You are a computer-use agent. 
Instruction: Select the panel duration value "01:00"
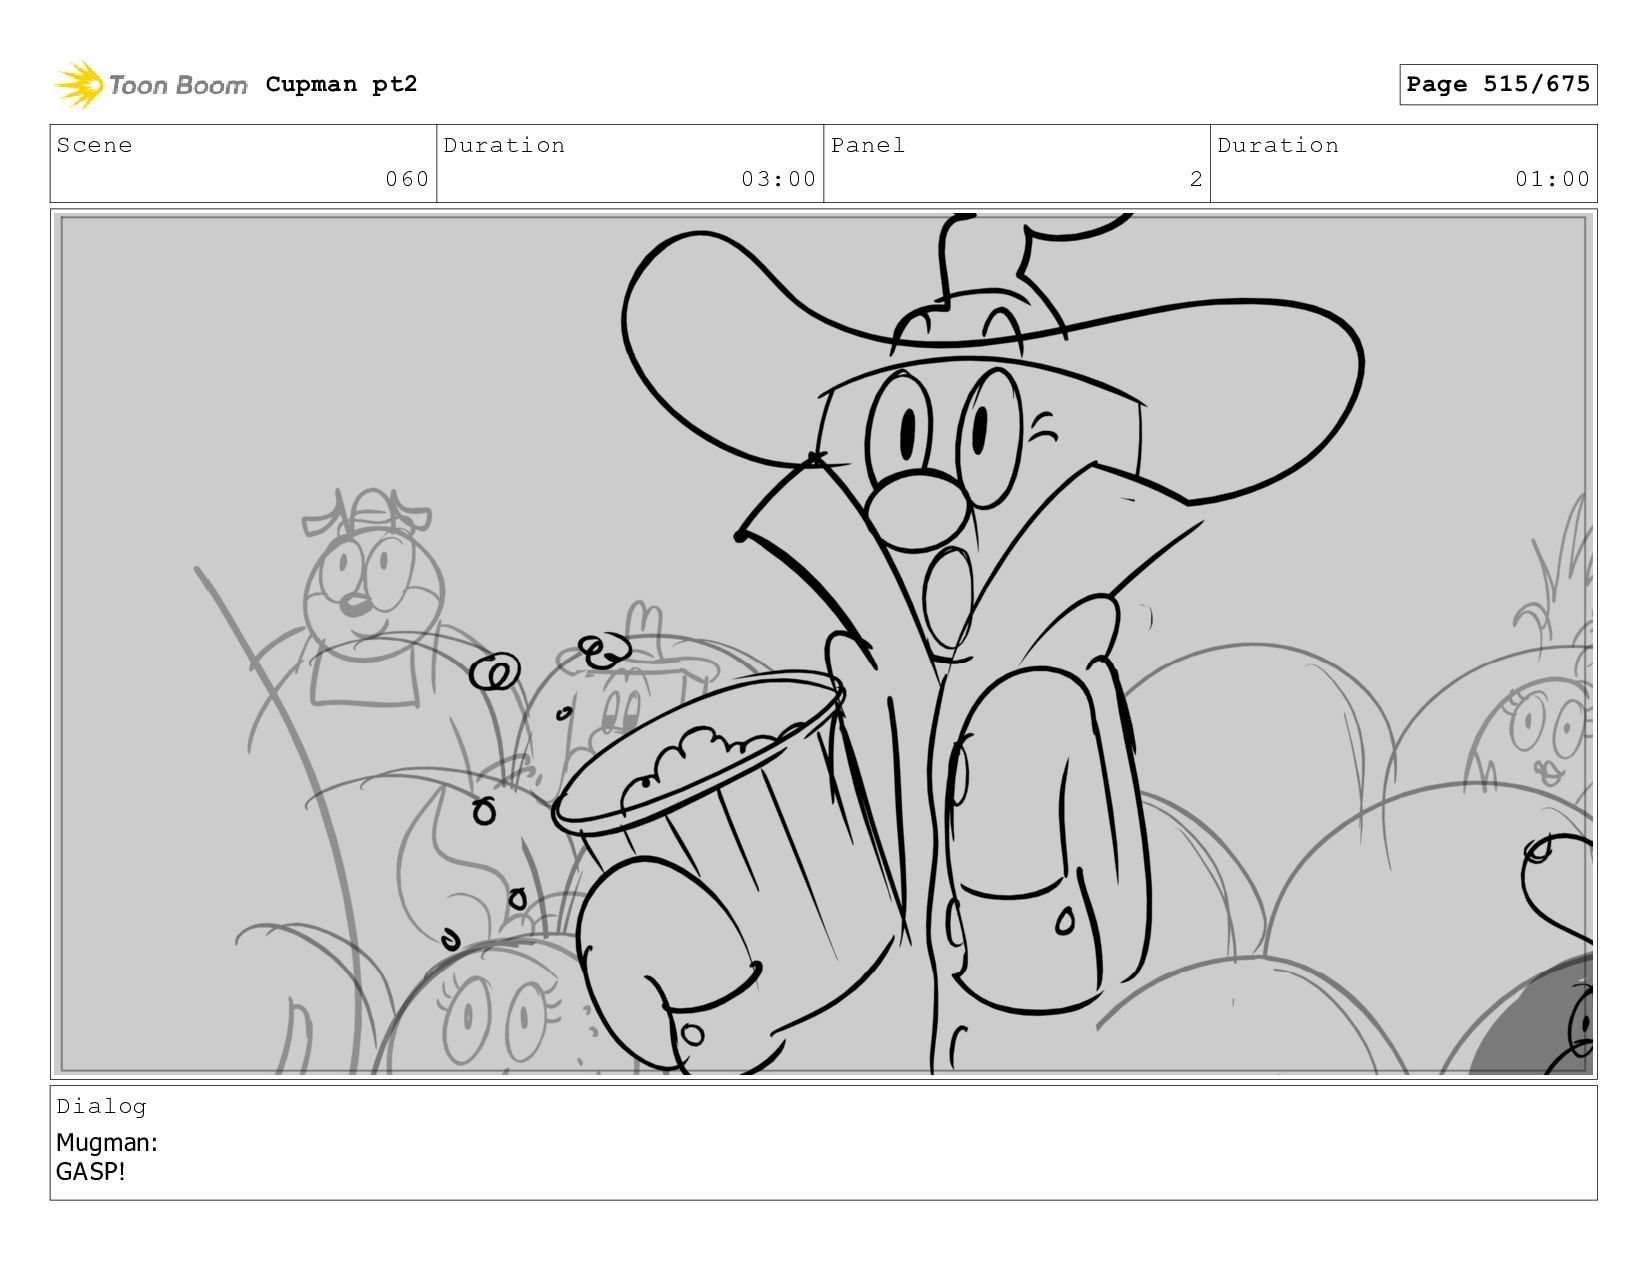tap(1552, 179)
